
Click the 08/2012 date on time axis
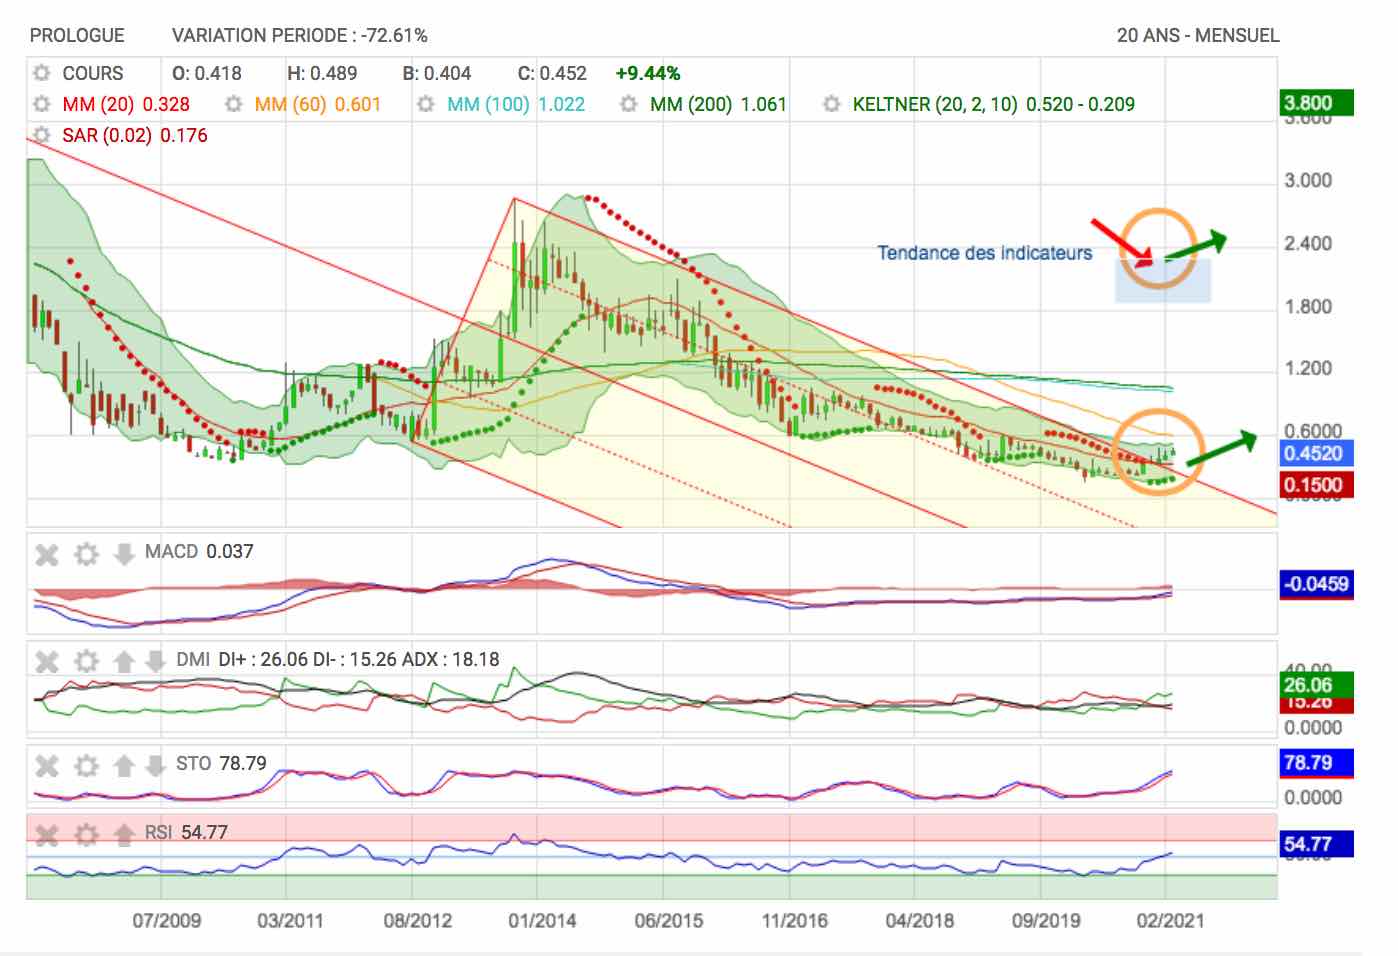point(417,920)
